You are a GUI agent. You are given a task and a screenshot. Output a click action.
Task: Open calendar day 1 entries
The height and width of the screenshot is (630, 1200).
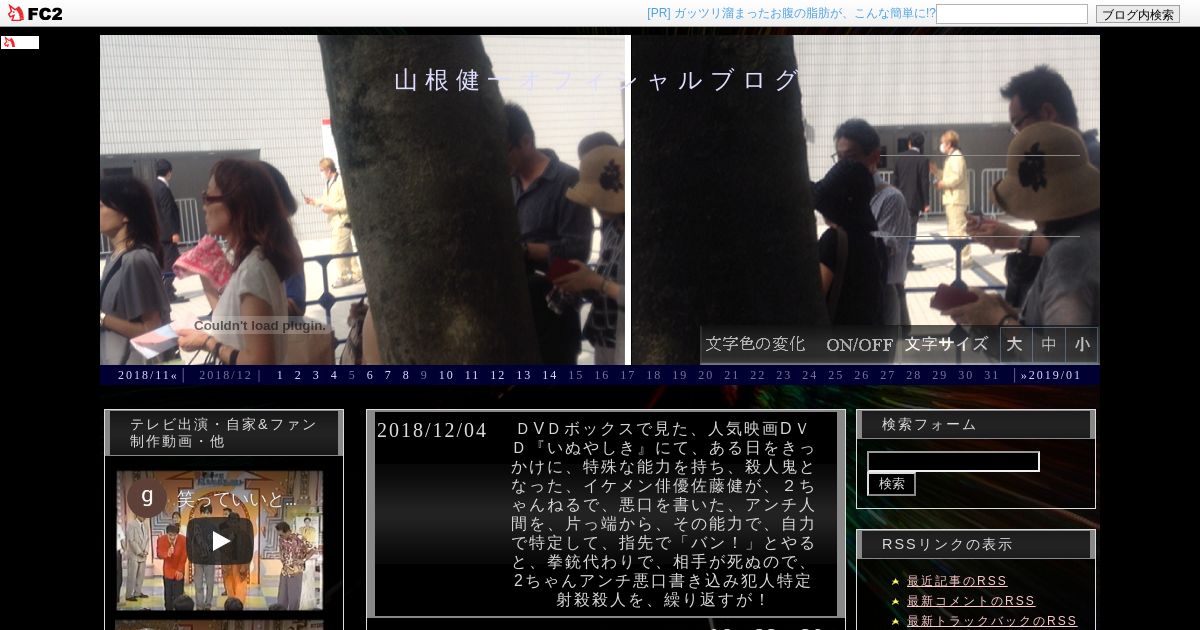pyautogui.click(x=280, y=375)
